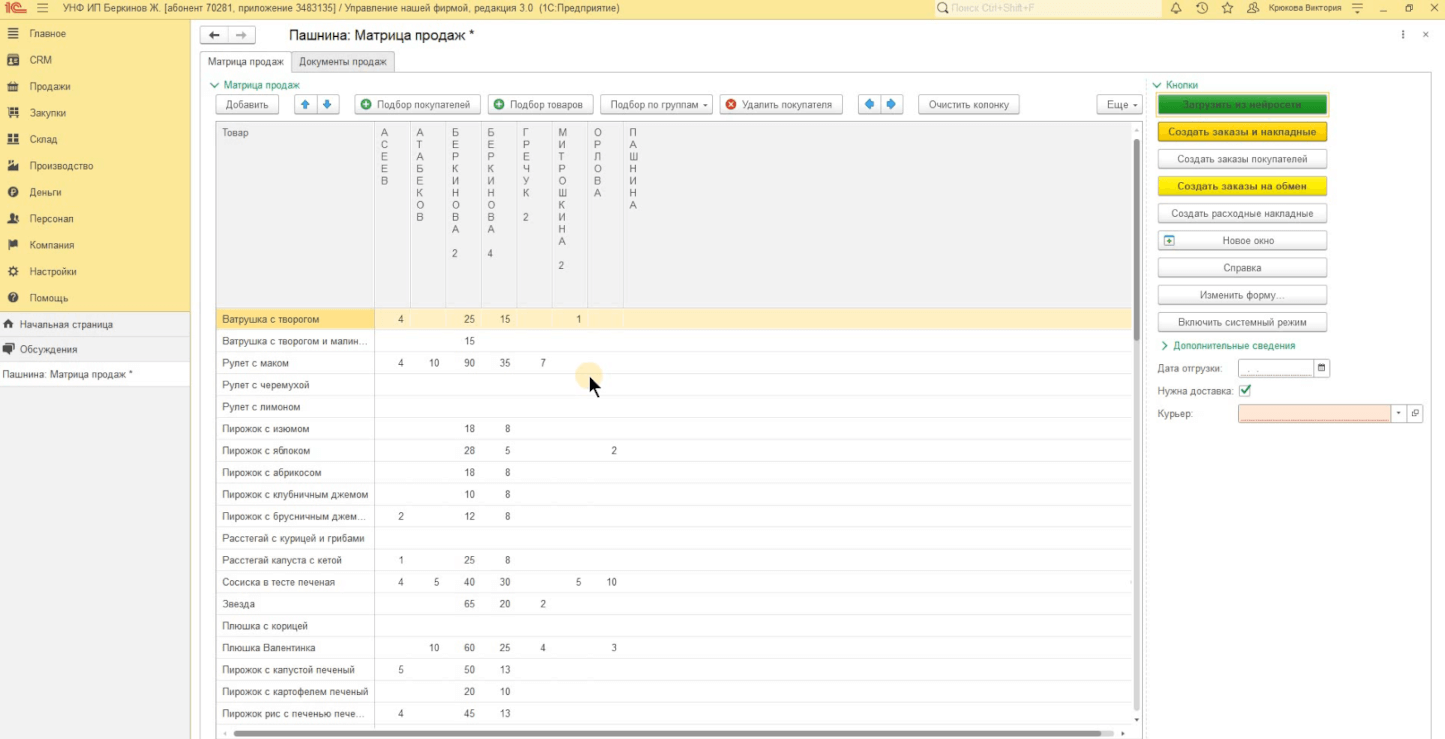Open history via the clock icon

pos(1202,8)
